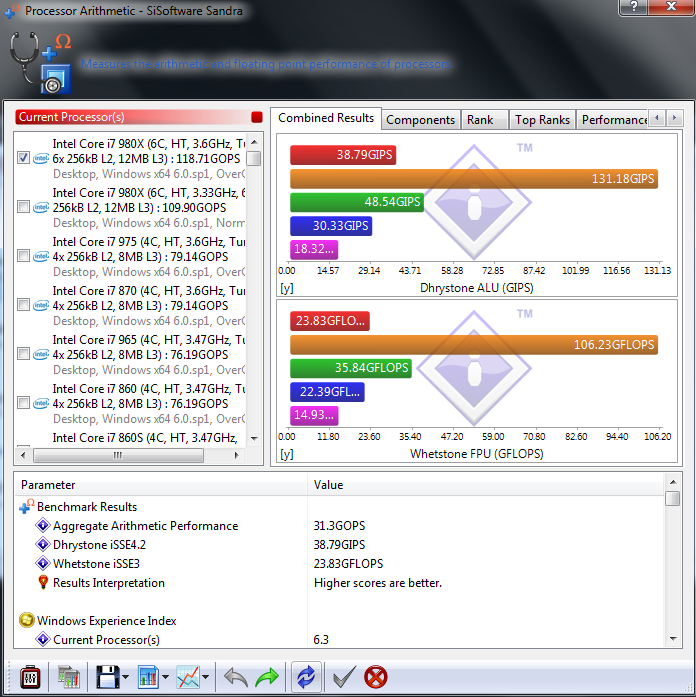
Task: Click the parameter panel scroll down arrow
Action: click(x=673, y=639)
